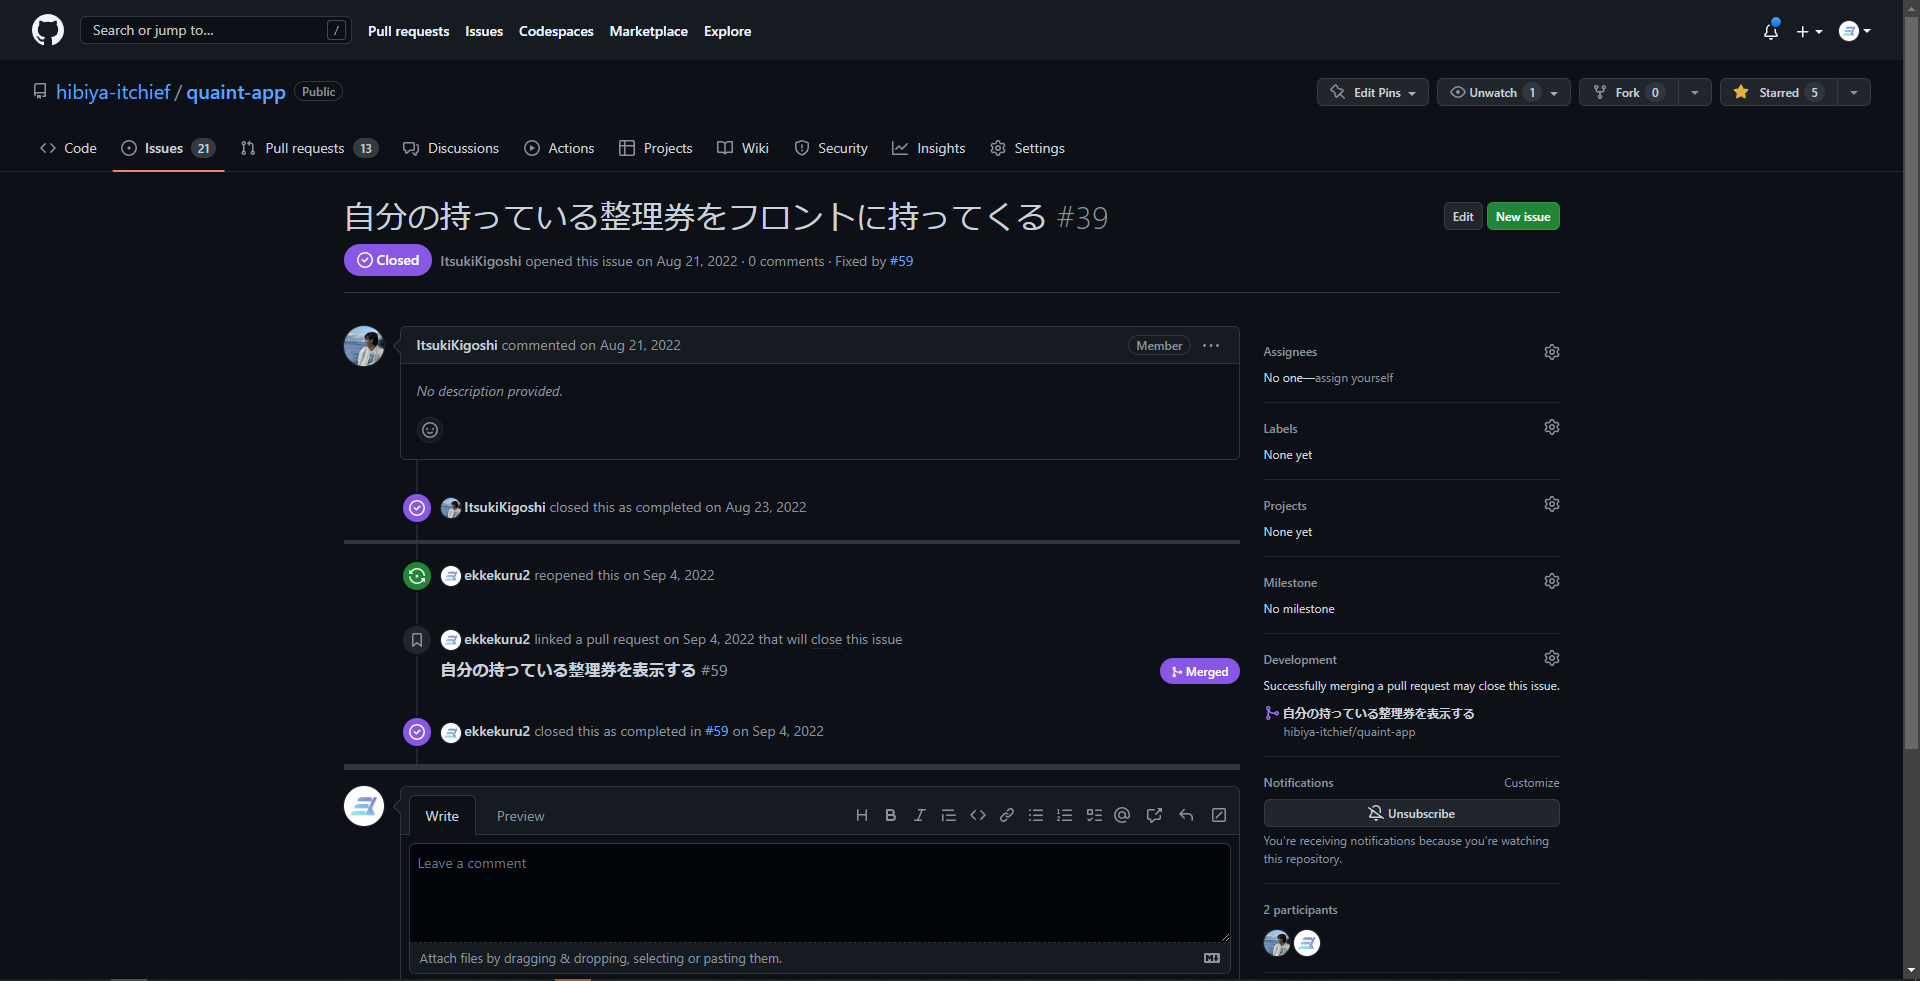
Task: Switch to the Insights tab
Action: pos(929,148)
